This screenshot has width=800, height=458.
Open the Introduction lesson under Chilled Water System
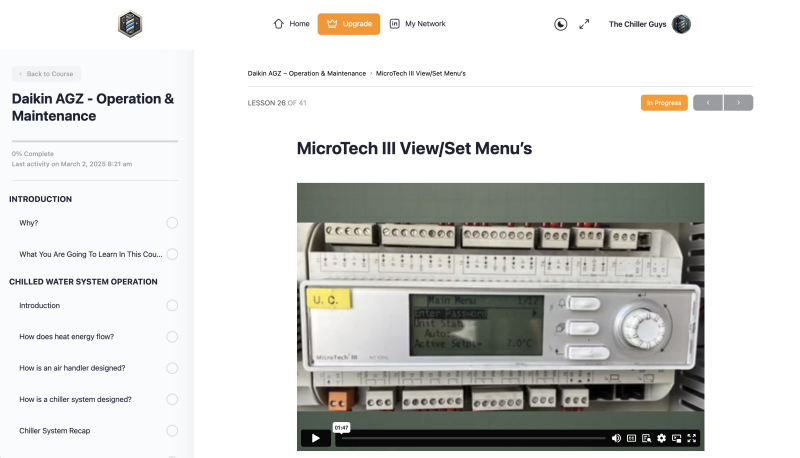pos(39,306)
